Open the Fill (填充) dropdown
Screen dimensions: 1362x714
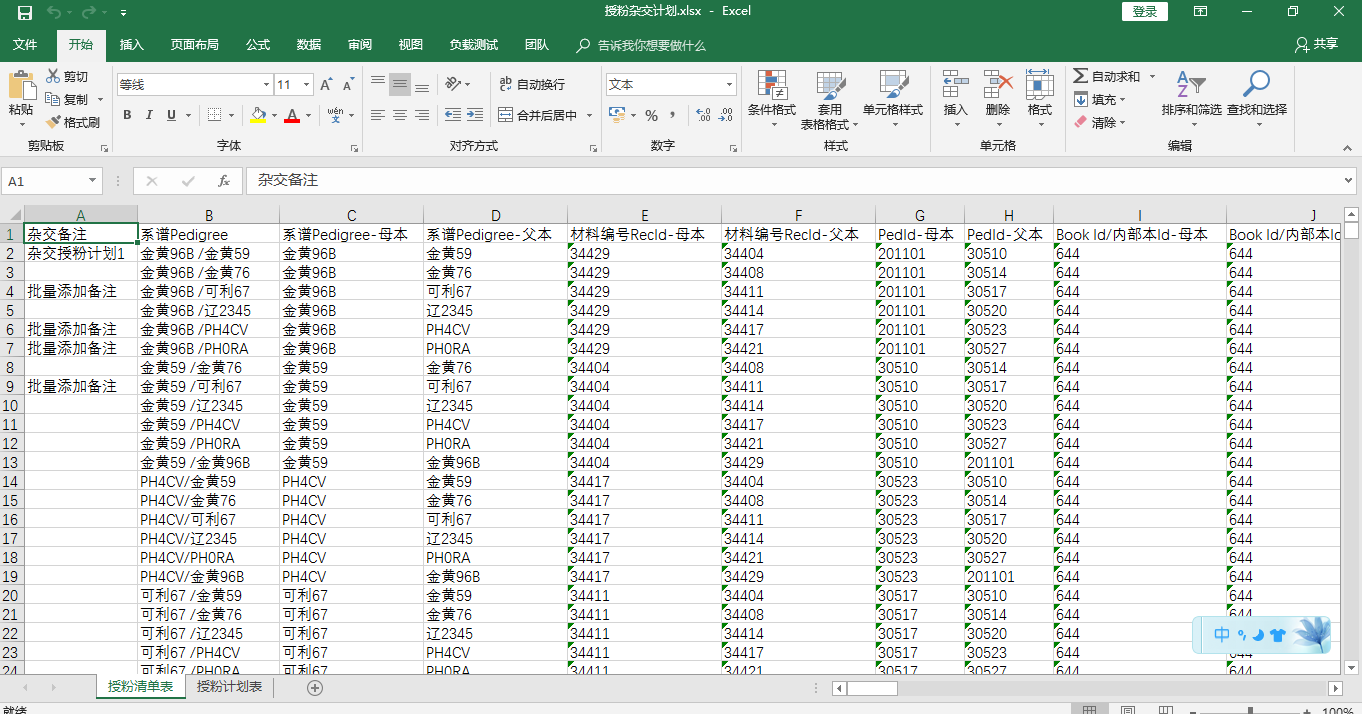[1122, 99]
